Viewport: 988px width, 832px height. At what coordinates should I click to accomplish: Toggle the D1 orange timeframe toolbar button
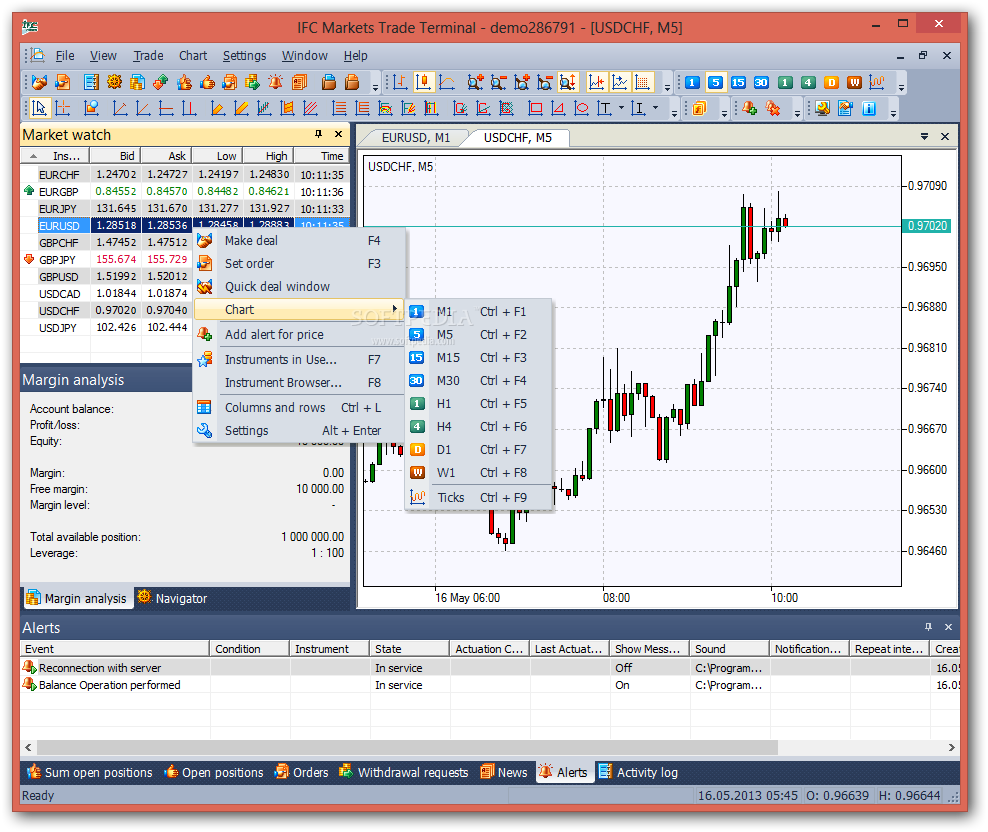831,83
